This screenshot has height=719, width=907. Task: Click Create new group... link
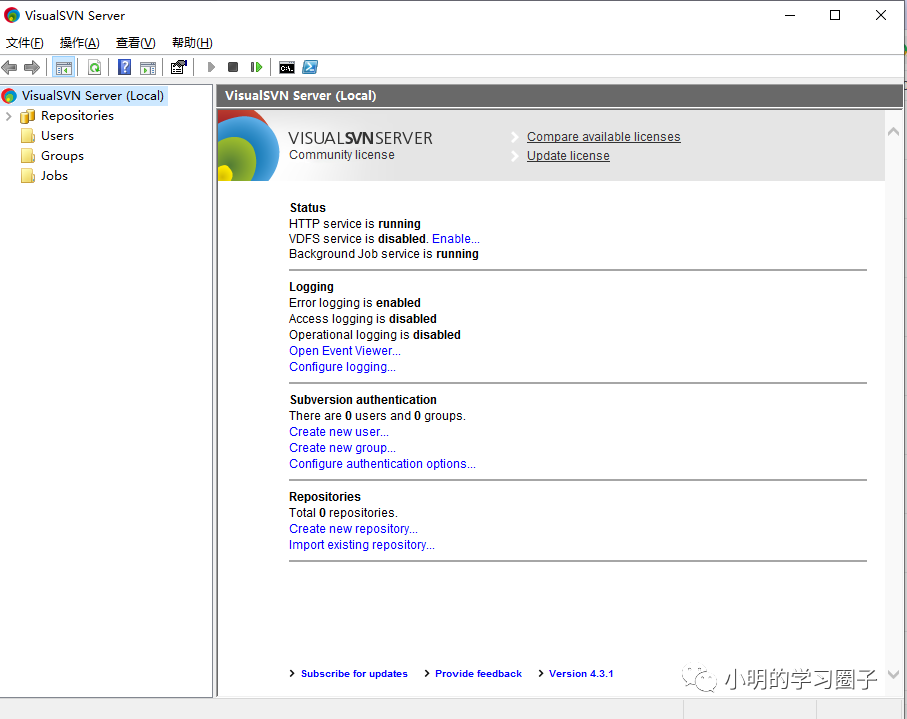pyautogui.click(x=342, y=448)
